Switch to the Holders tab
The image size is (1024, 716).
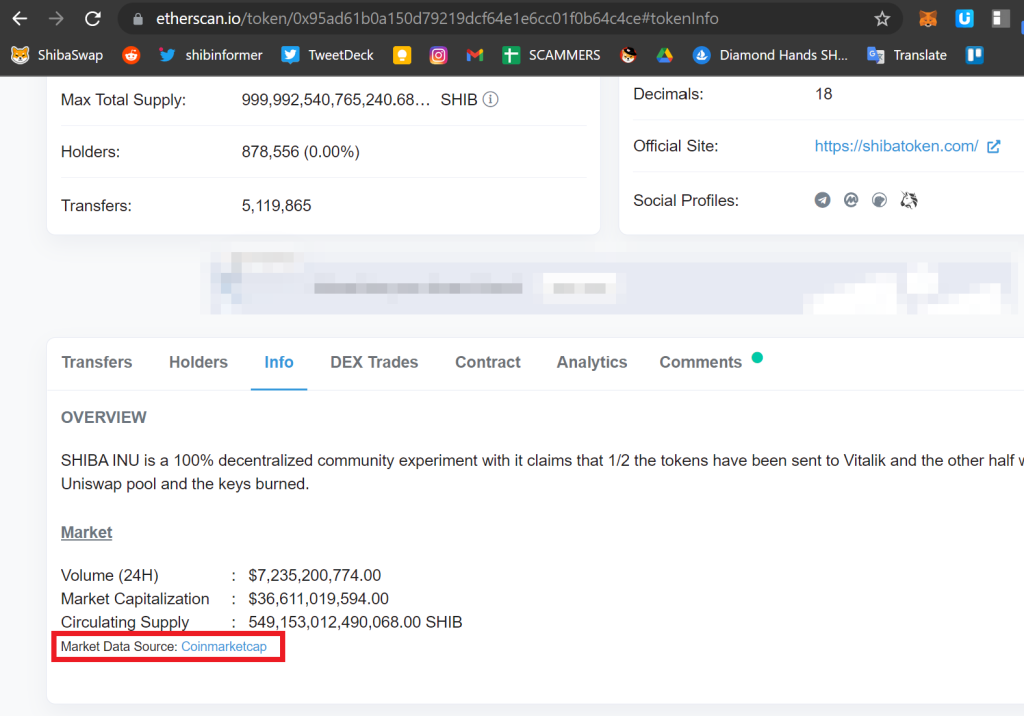point(199,362)
